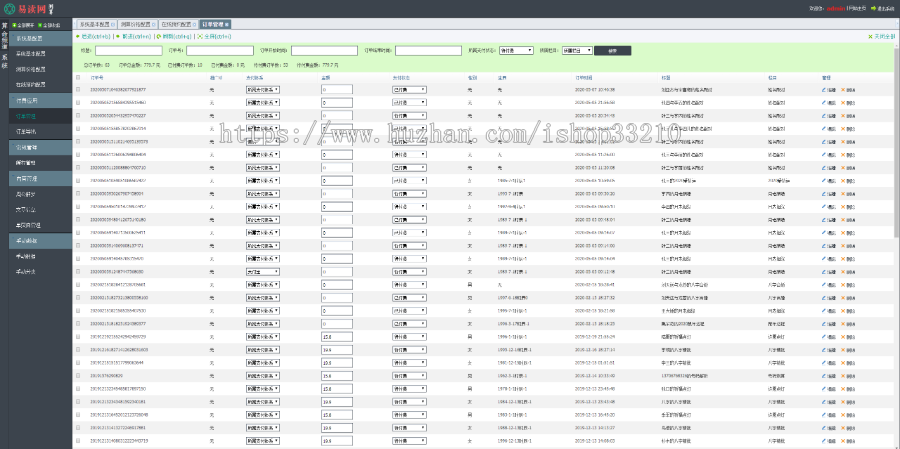
Task: Click the edit pencil icon in first order row
Action: [823, 89]
